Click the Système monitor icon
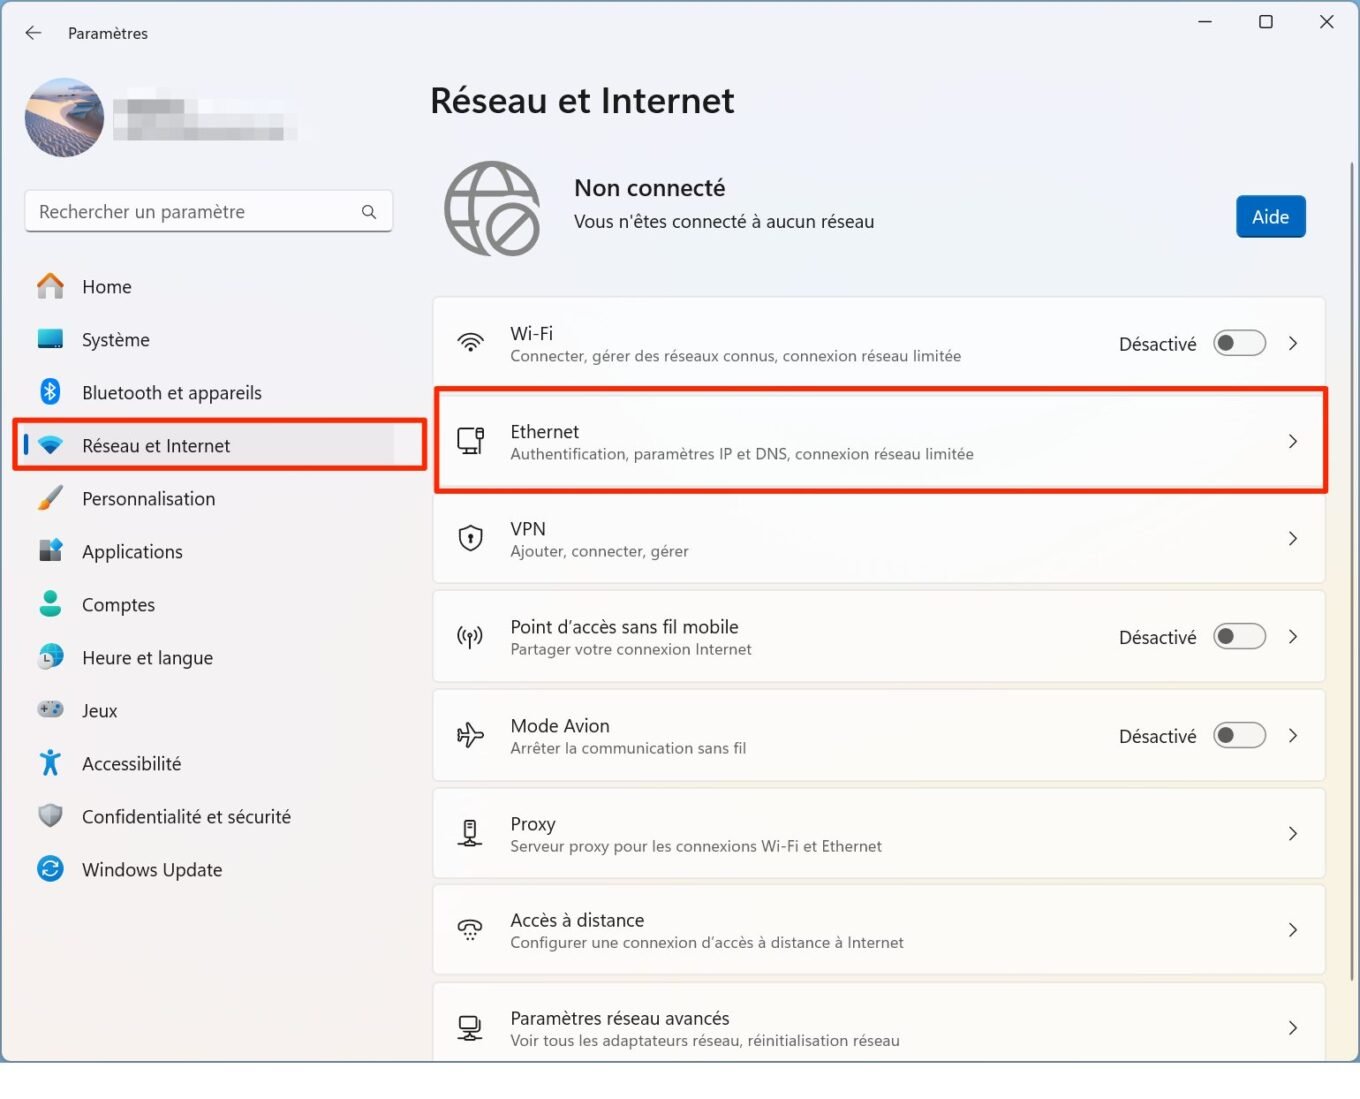 click(50, 339)
